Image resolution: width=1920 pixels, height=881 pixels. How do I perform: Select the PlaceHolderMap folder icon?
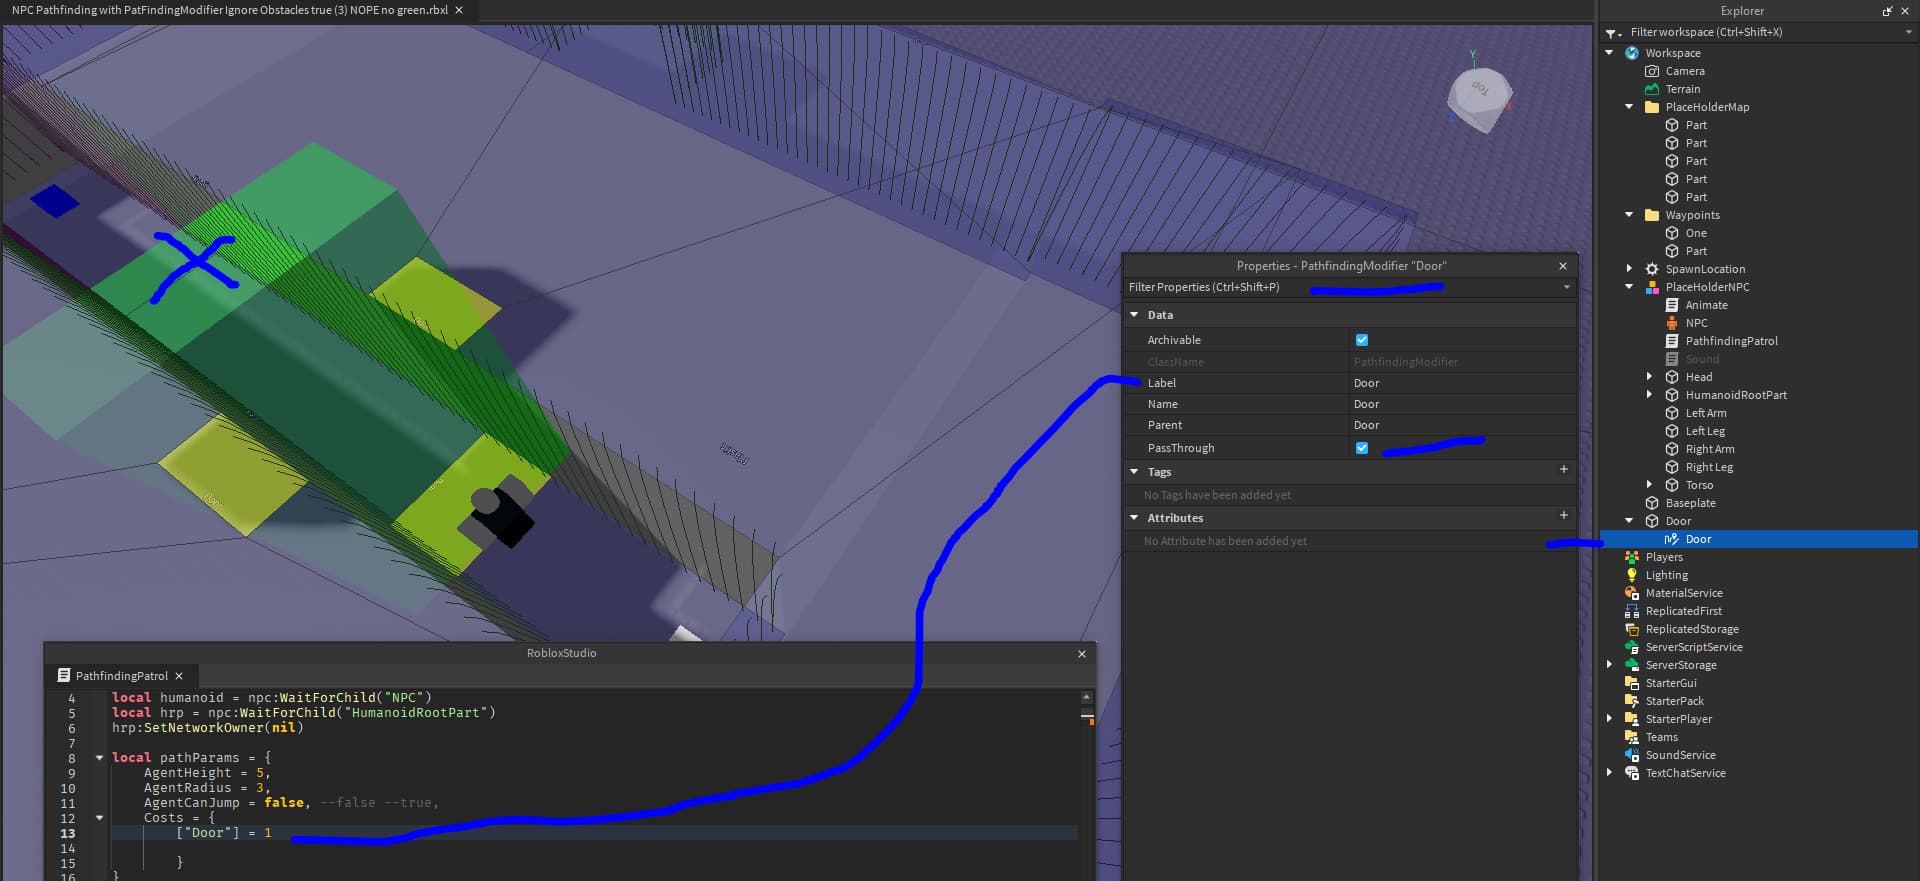1652,107
